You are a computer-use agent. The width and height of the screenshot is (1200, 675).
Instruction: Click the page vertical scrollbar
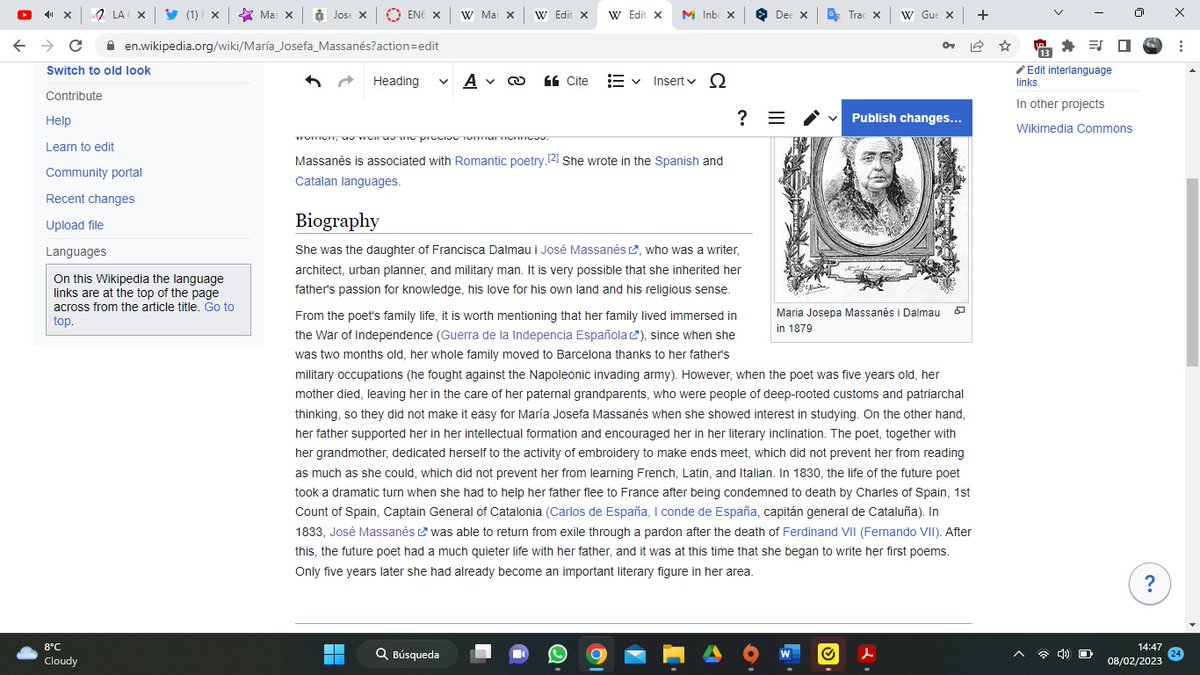(1192, 270)
